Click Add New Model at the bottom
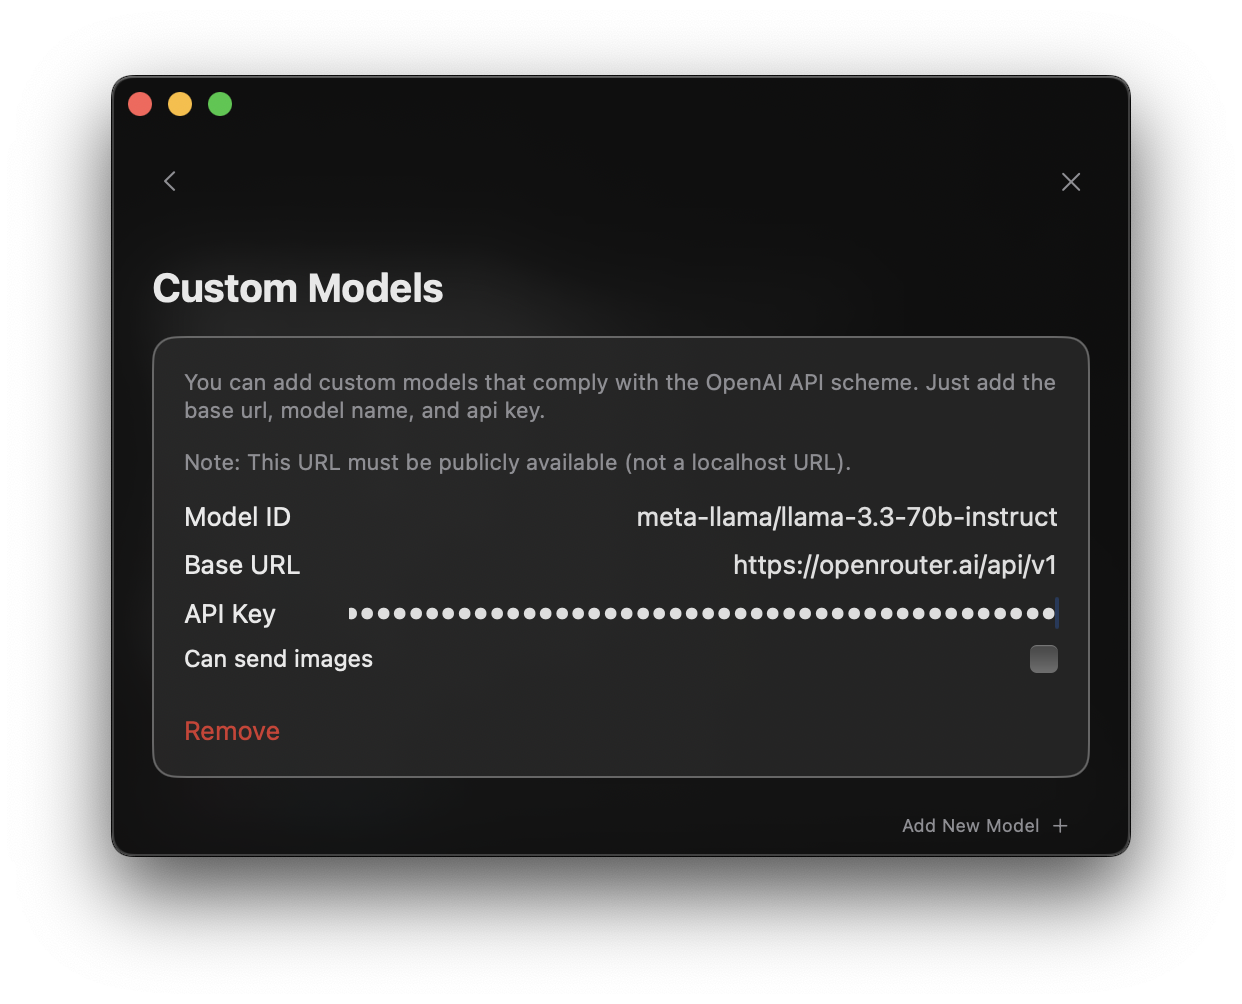Screen dimensions: 1242x1004 pyautogui.click(x=970, y=825)
